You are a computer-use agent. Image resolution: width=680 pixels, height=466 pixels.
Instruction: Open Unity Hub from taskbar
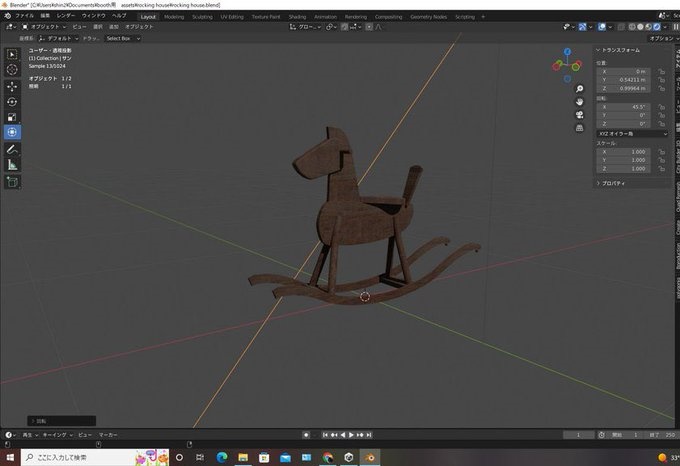(x=349, y=457)
